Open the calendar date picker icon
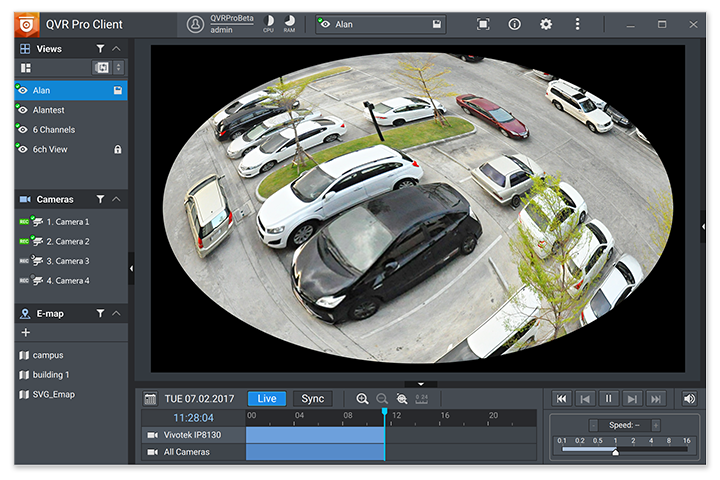The image size is (720, 480). click(x=151, y=399)
